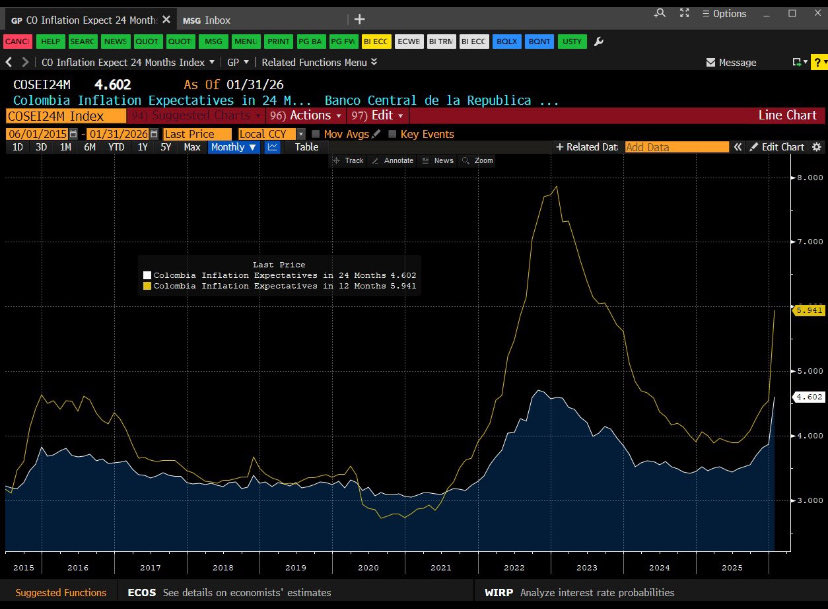Close the CO Inflation Expect tab

[x=166, y=20]
